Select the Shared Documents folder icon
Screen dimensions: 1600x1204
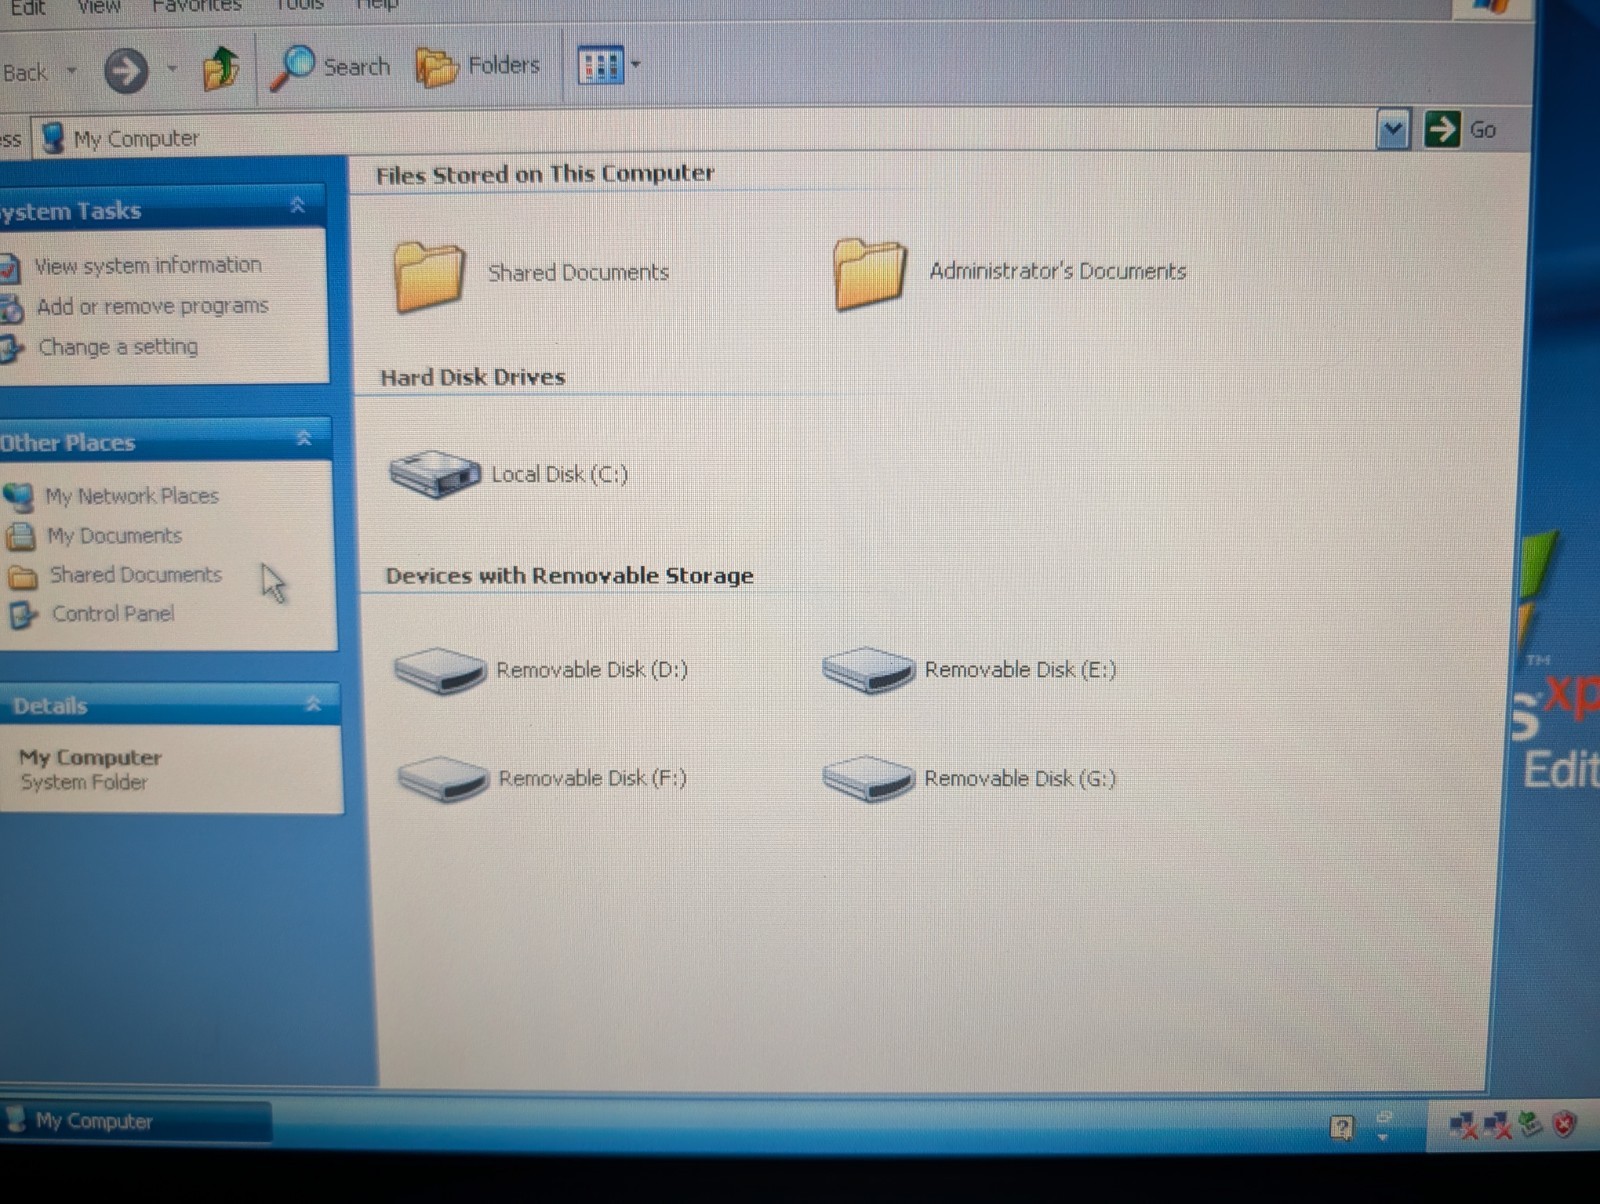[429, 275]
